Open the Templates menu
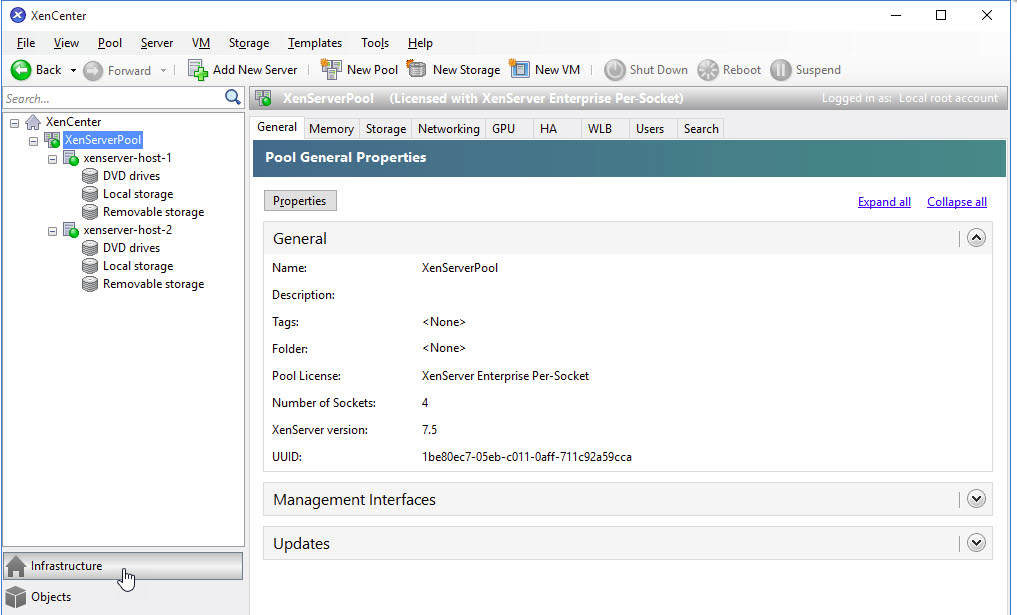This screenshot has height=615, width=1017. coord(315,43)
